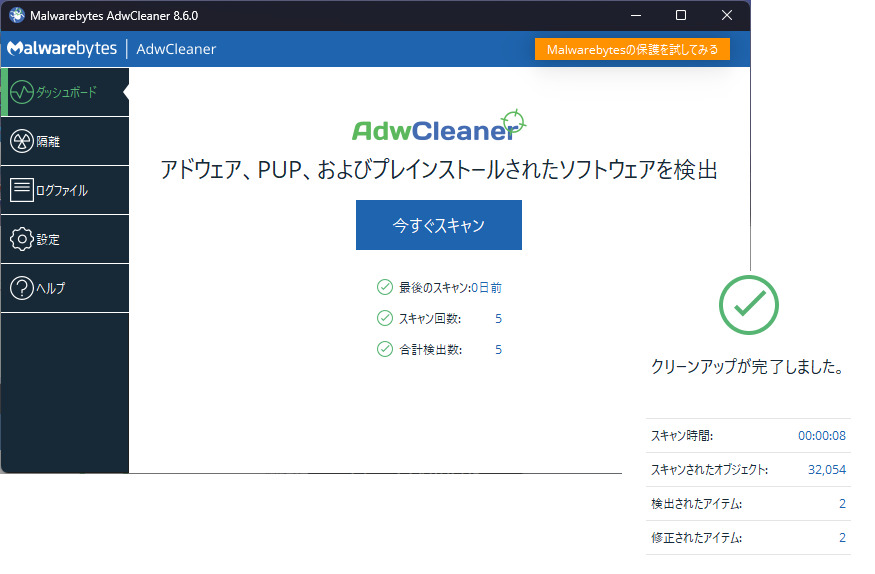This screenshot has height=574, width=875.
Task: Click the AdwCleaner logo with crosshair
Action: pos(439,126)
